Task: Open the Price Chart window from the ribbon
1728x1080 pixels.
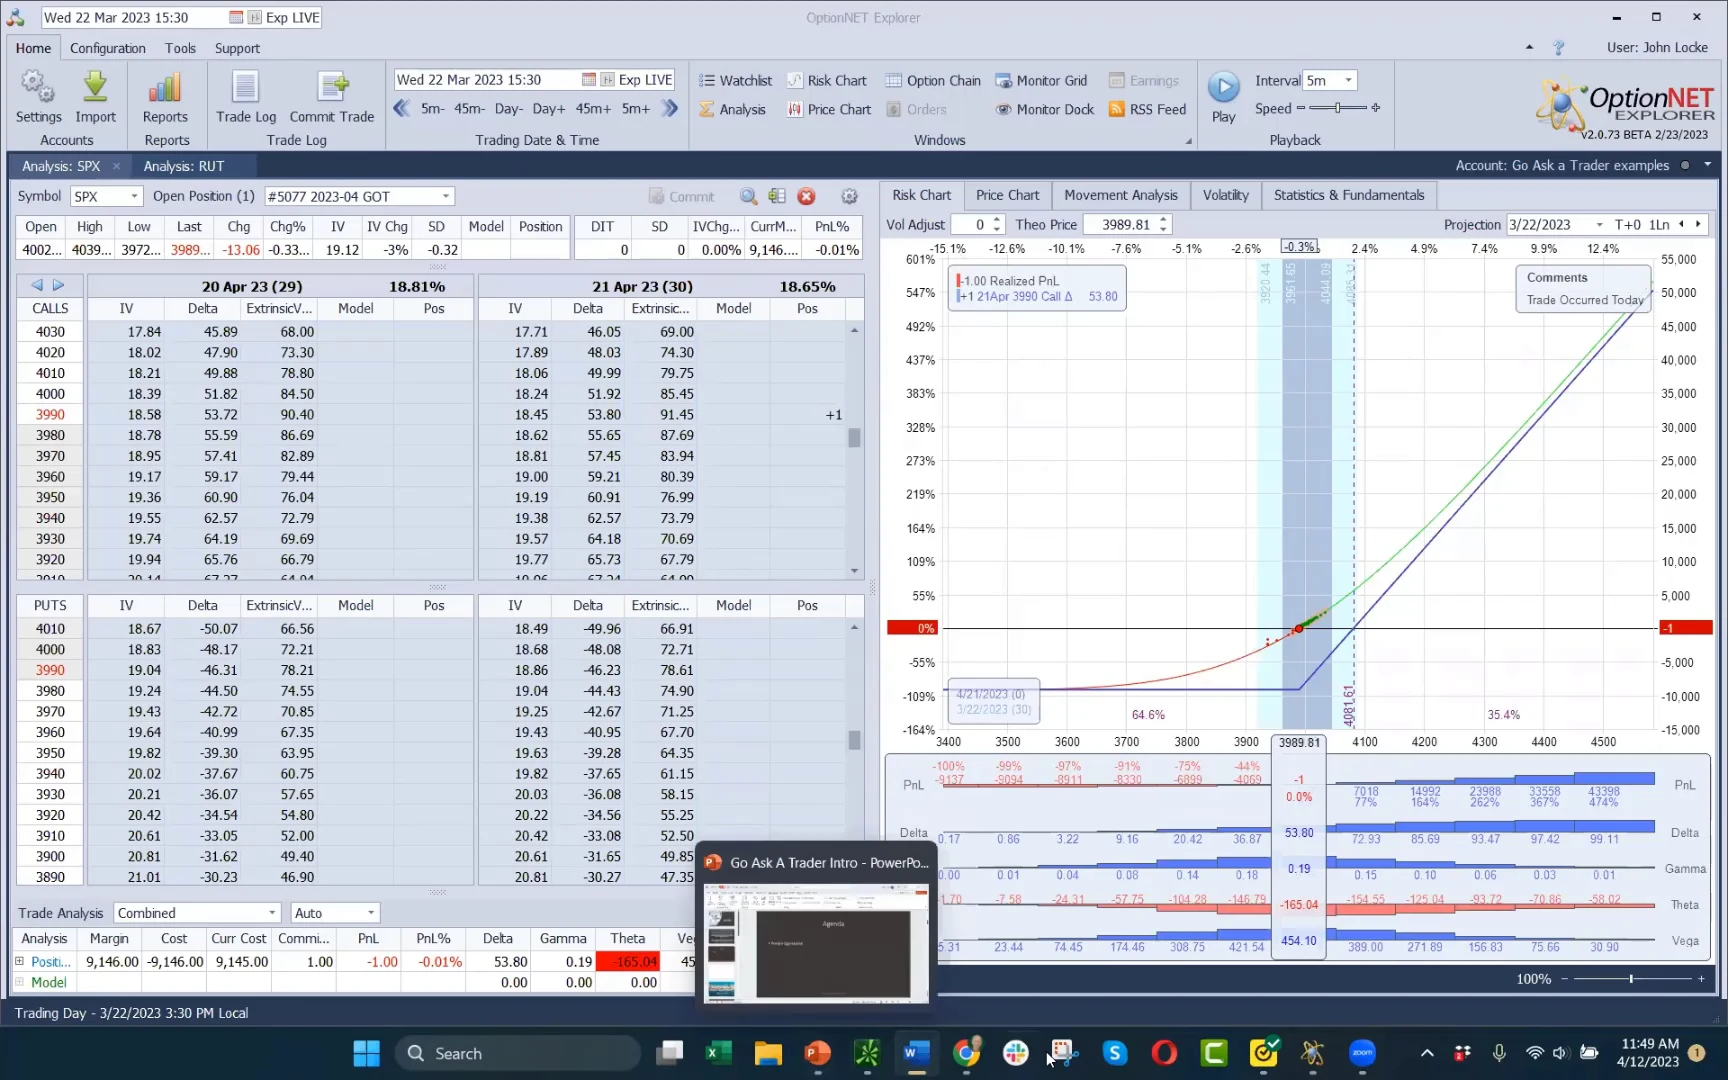Action: pos(829,109)
